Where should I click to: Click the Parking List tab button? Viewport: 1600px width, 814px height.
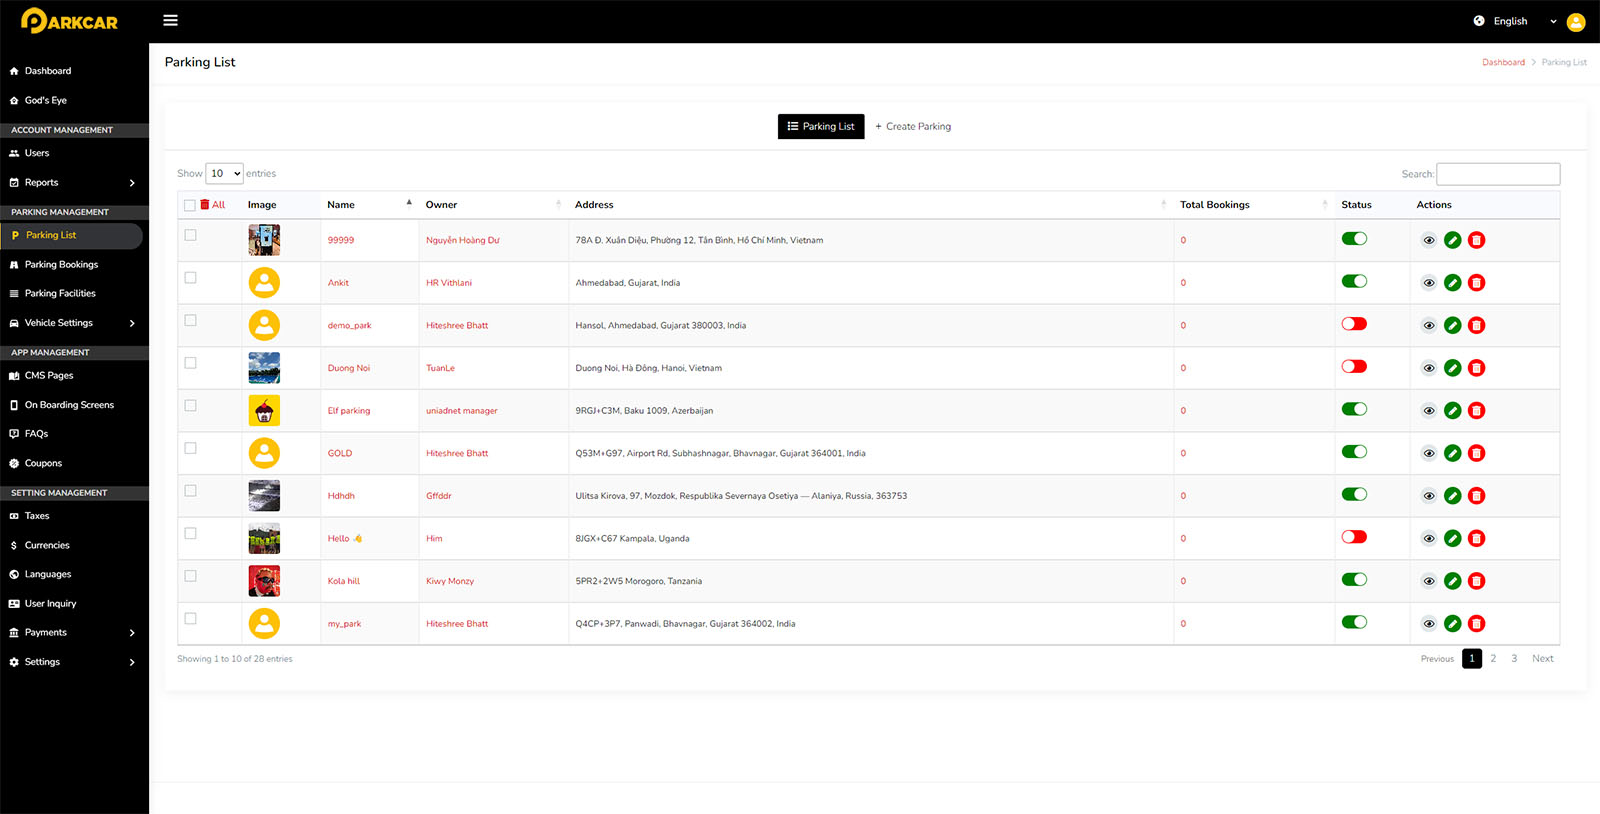(821, 126)
